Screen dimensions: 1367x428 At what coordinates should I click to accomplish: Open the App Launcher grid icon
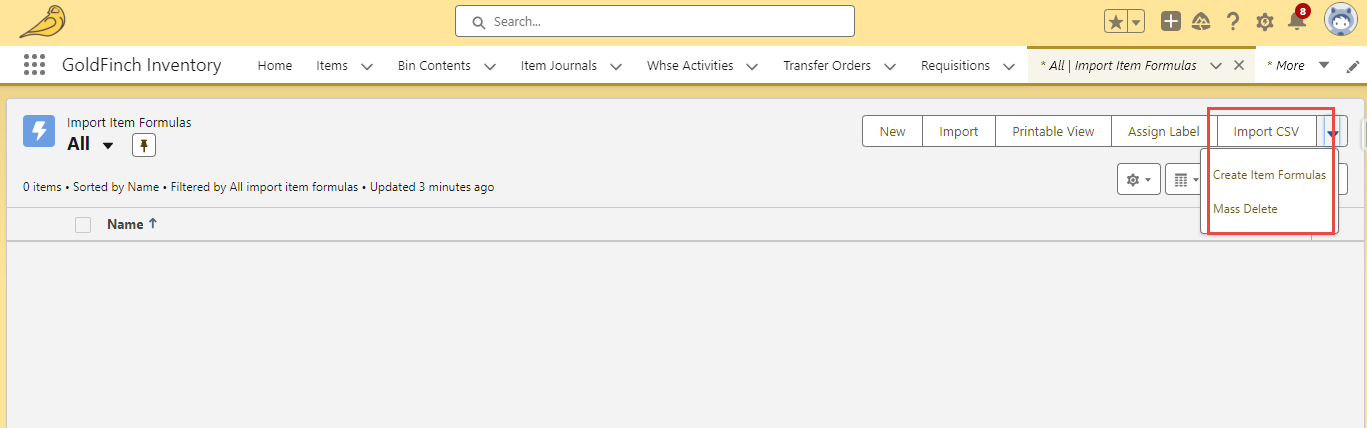coord(34,65)
